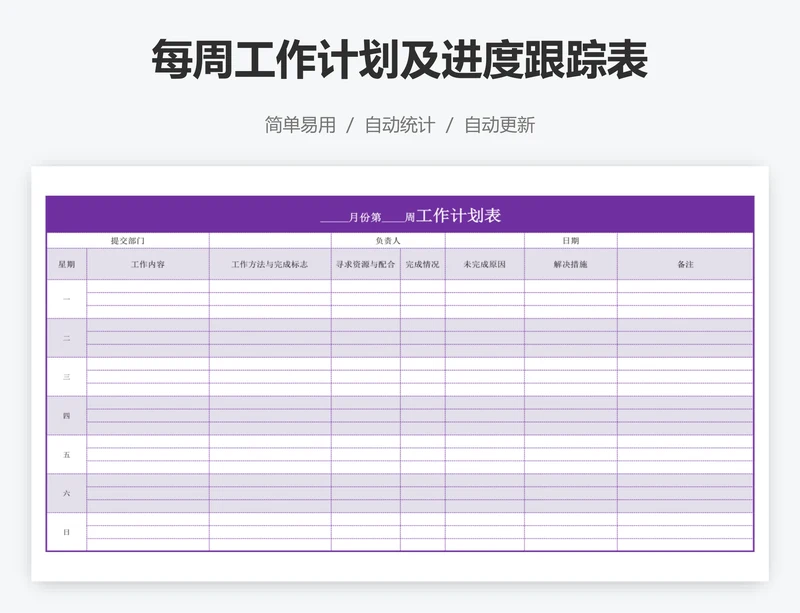The width and height of the screenshot is (800, 613).
Task: Select the 日期 label cell
Action: (x=570, y=241)
